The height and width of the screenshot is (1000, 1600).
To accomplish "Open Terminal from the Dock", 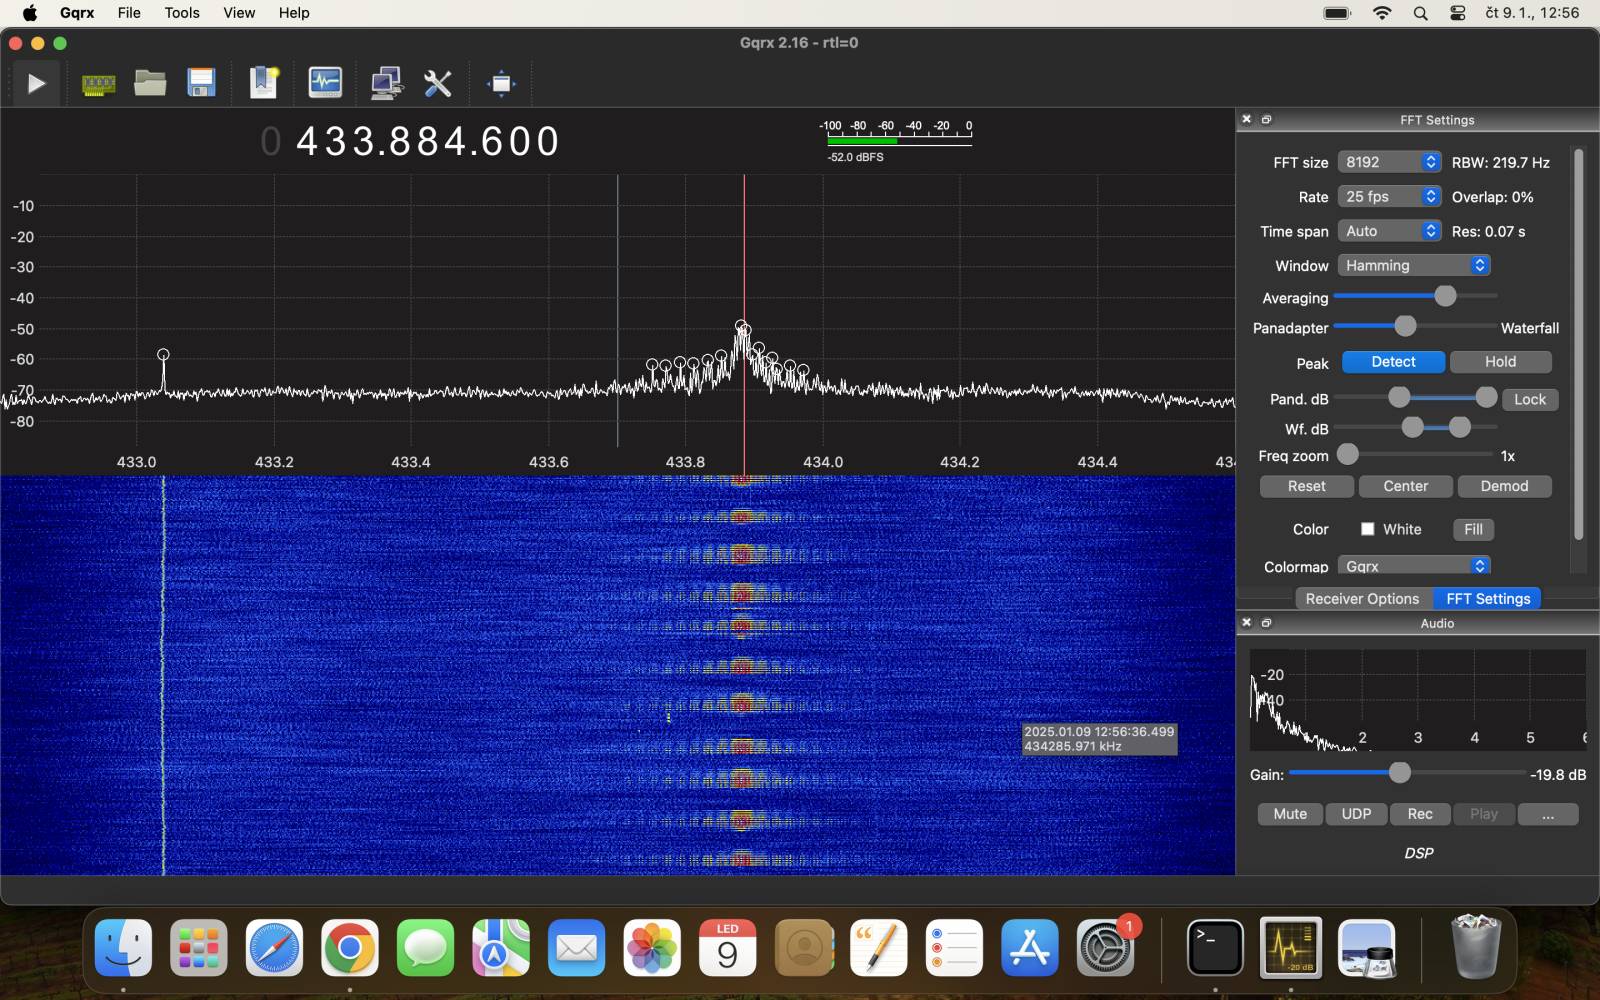I will [x=1216, y=947].
